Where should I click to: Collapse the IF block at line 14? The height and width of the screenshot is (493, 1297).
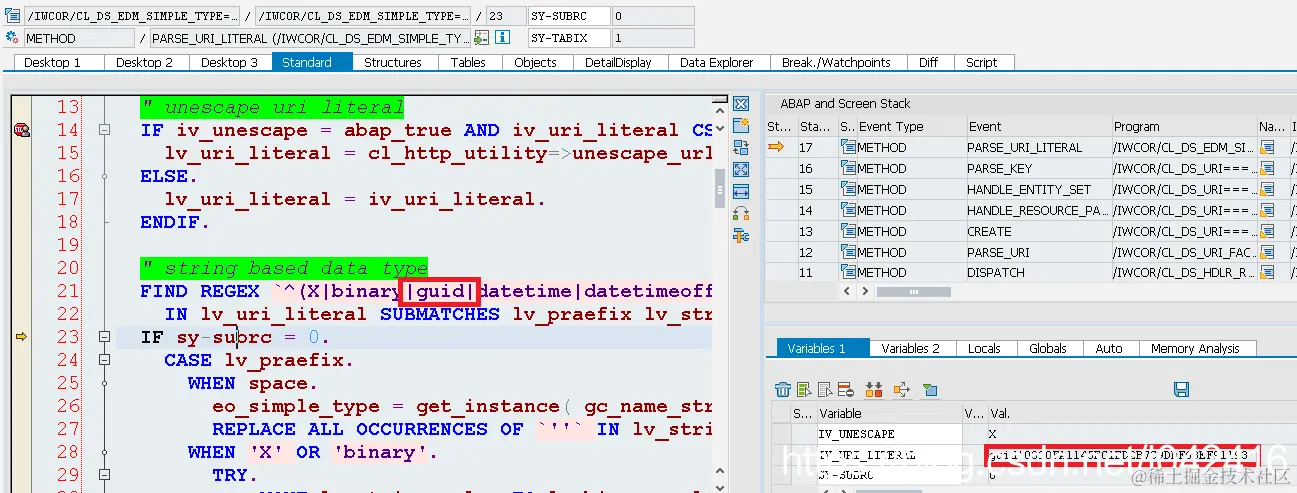click(104, 130)
